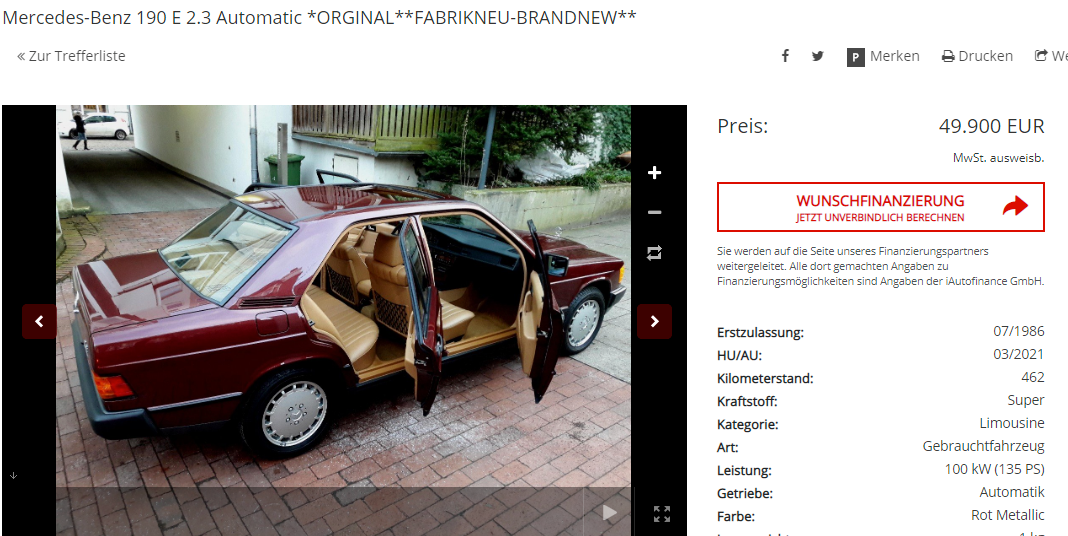Go back via Zur Trefferliste link
Screen dimensions: 1068x536
click(72, 56)
